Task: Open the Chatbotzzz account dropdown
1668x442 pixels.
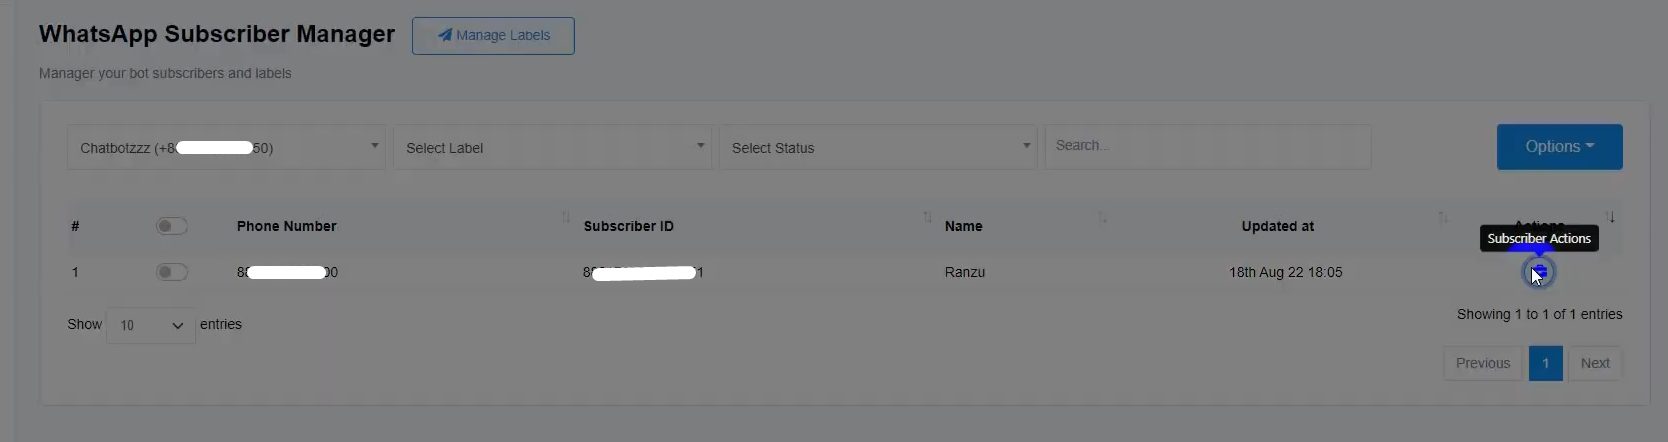Action: 226,147
